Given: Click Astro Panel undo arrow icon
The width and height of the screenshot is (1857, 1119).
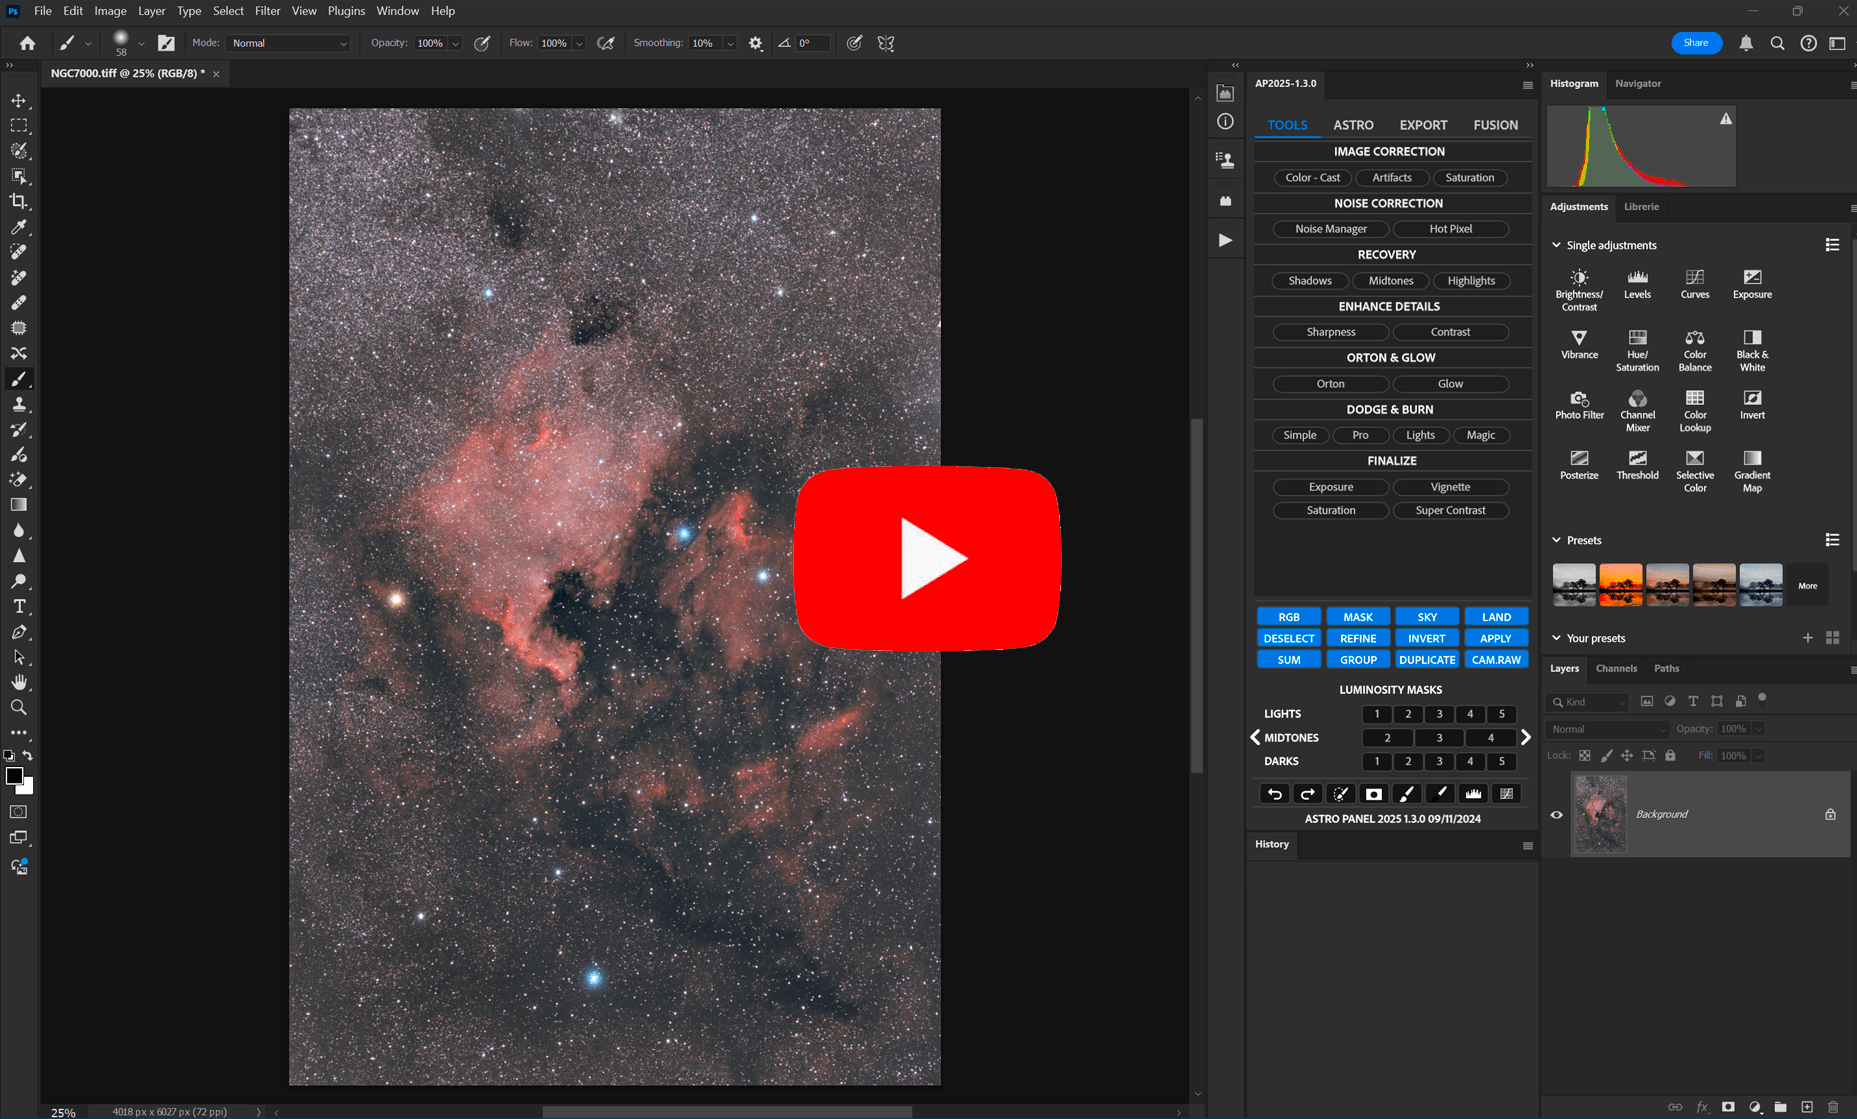Looking at the screenshot, I should pos(1275,794).
